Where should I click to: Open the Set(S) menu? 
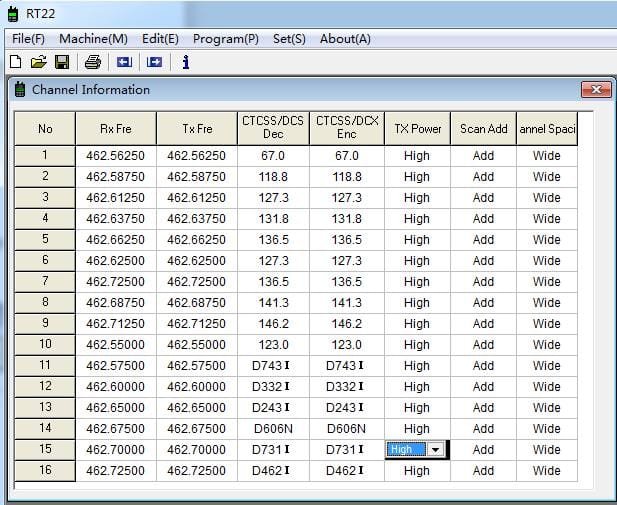tap(289, 39)
